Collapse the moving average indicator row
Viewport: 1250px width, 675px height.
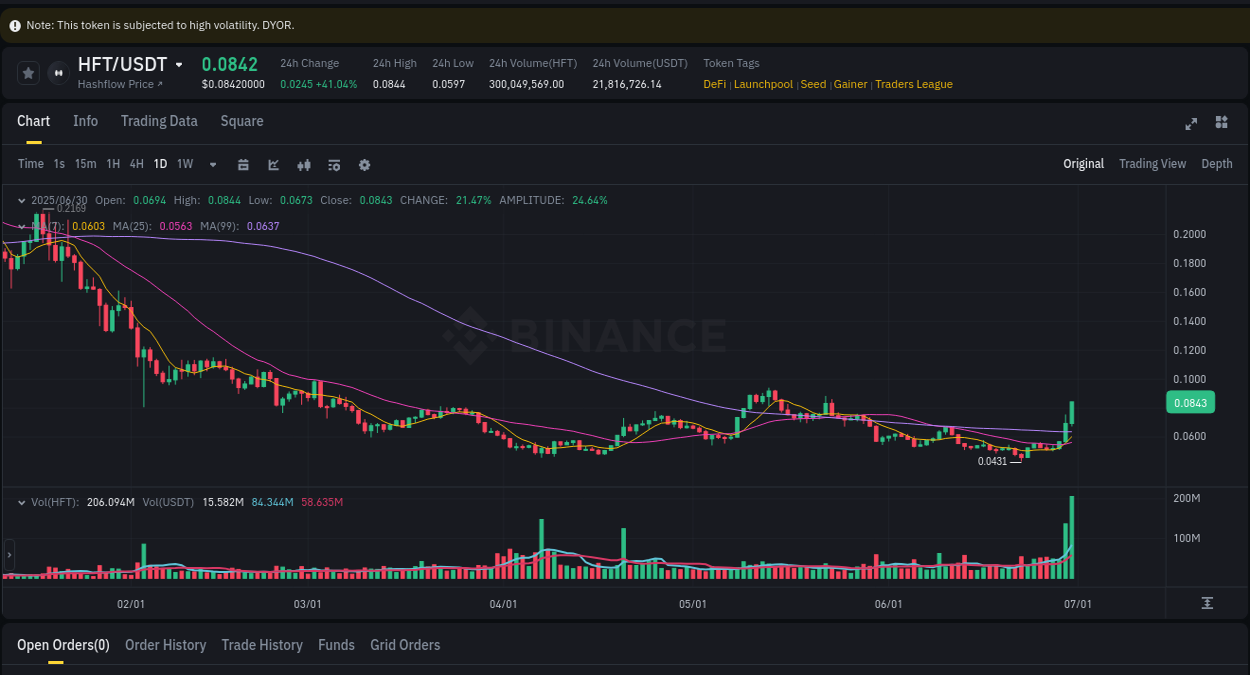(22, 226)
